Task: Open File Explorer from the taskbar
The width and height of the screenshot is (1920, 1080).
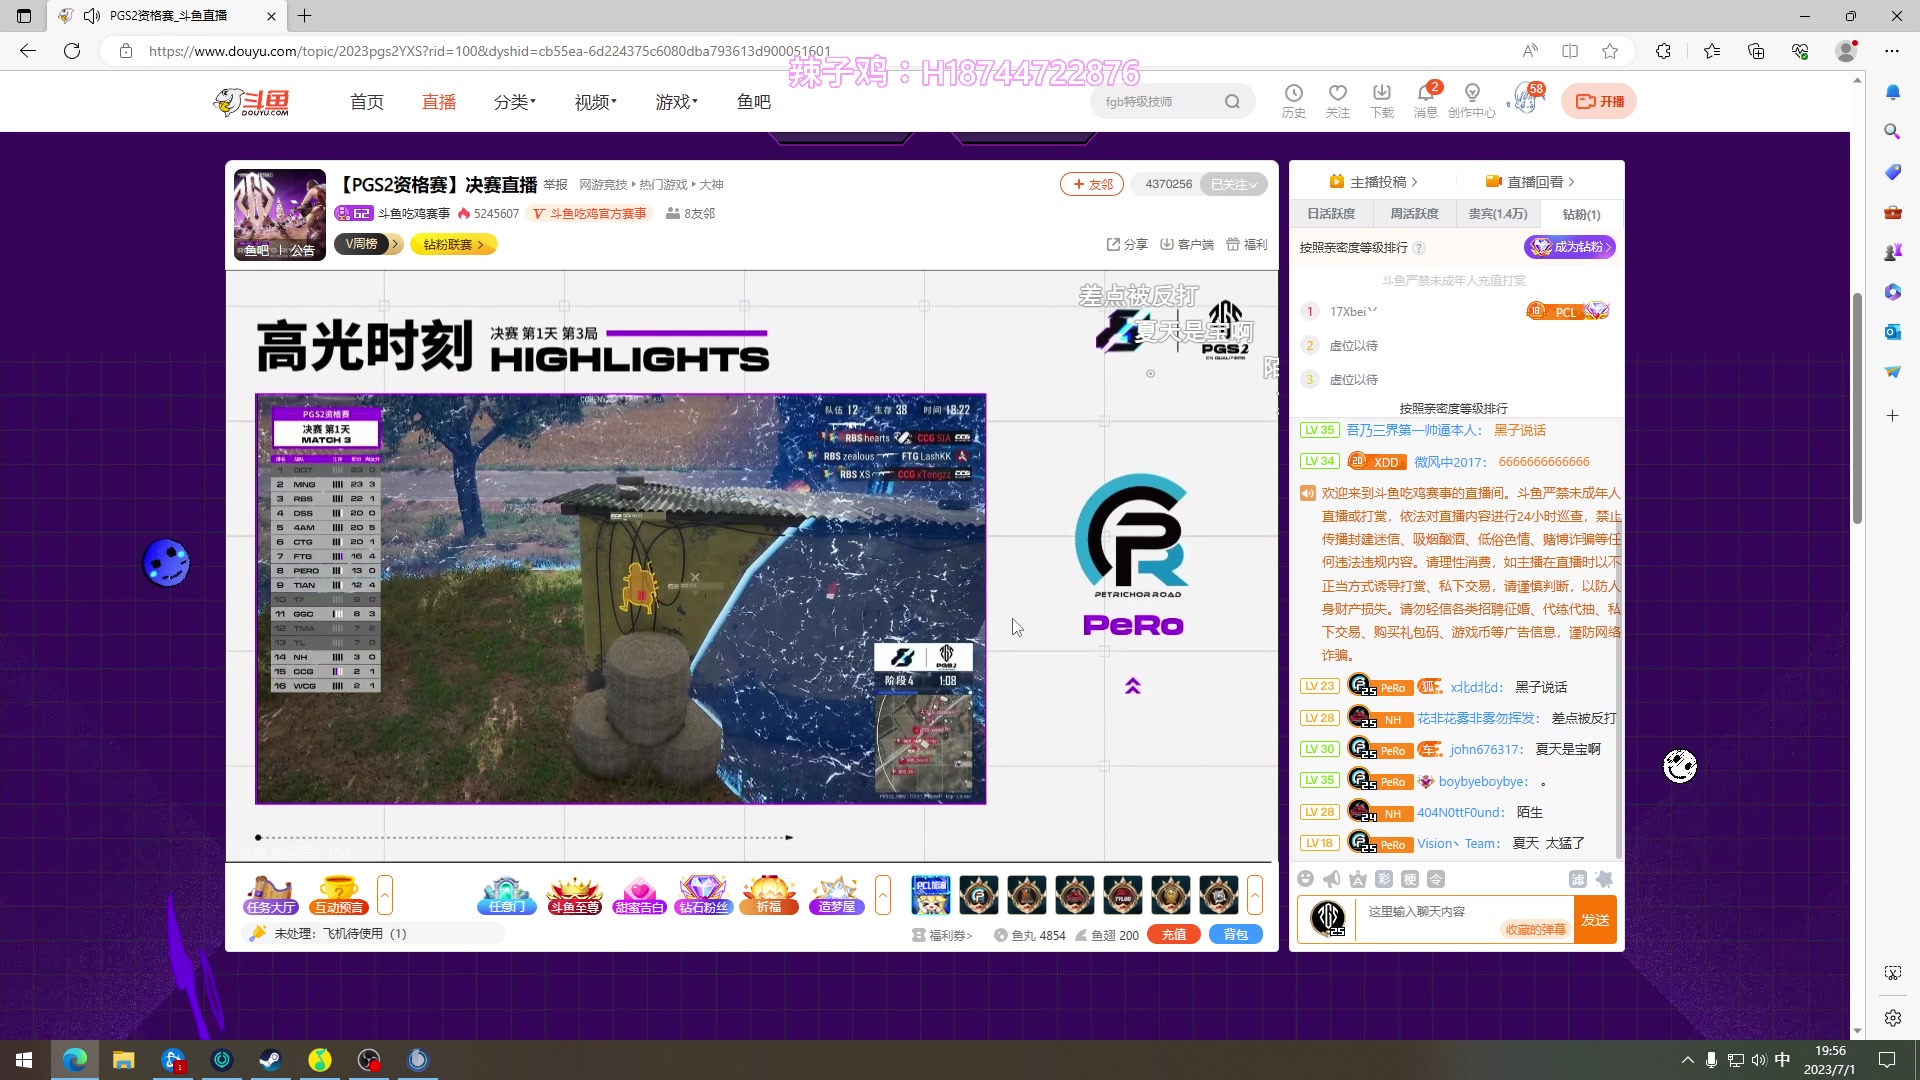Action: click(x=123, y=1060)
